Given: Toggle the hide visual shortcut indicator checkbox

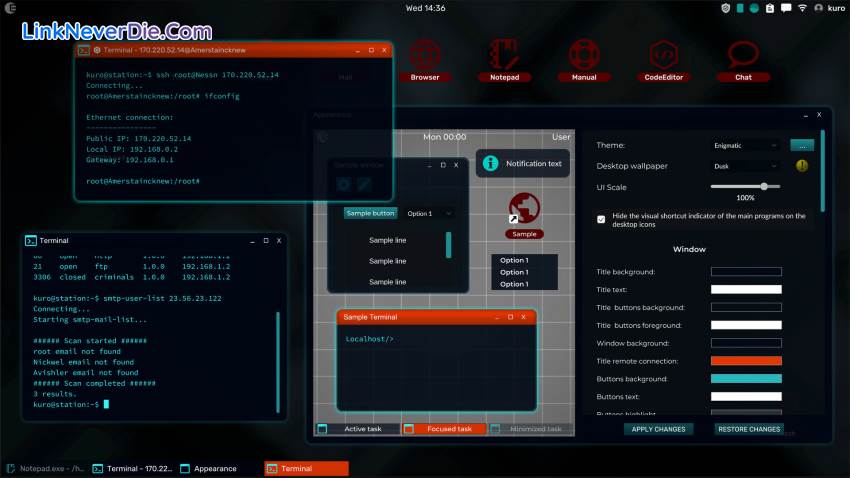Looking at the screenshot, I should click(x=601, y=219).
